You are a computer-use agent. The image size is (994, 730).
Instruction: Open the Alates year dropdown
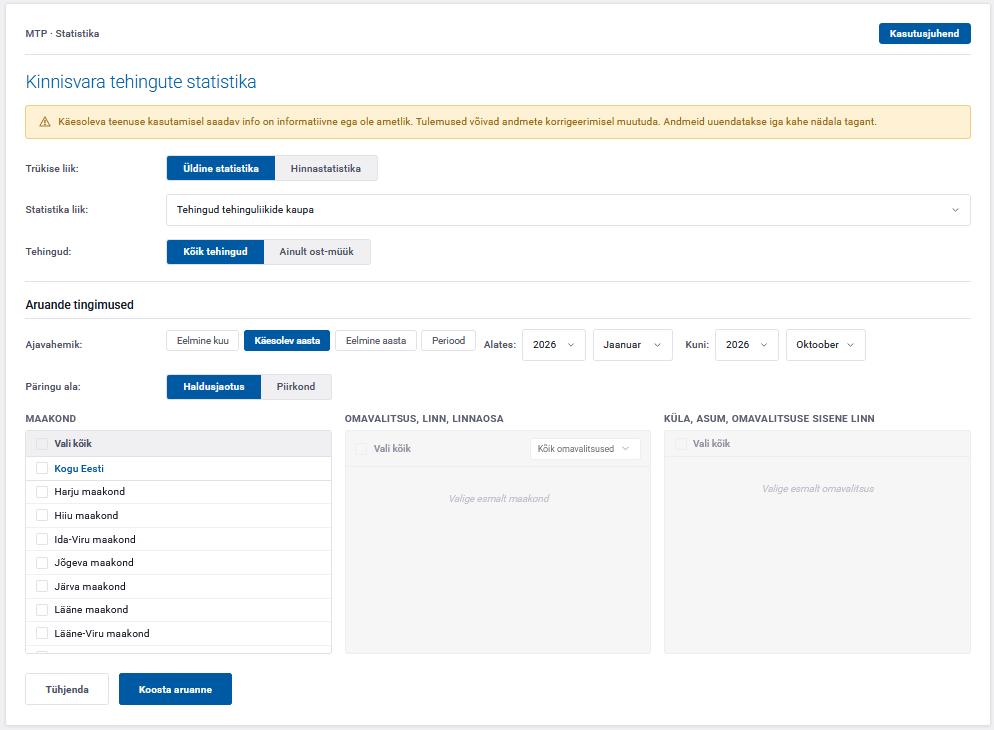(554, 345)
